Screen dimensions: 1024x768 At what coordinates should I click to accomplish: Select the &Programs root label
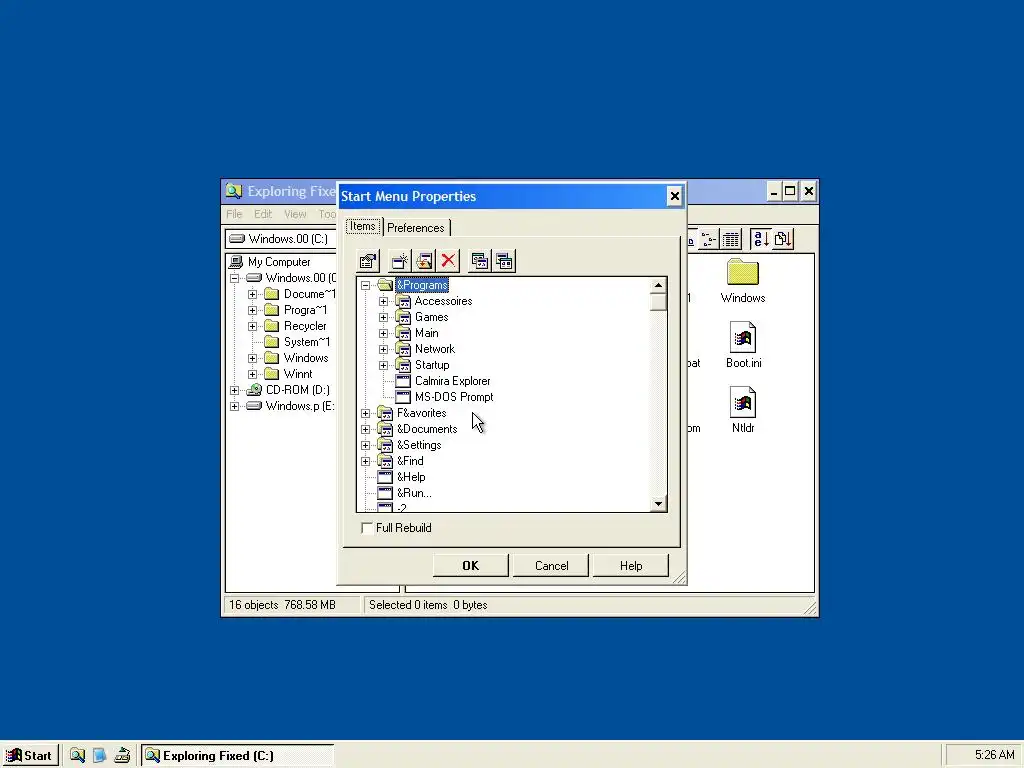coord(422,285)
